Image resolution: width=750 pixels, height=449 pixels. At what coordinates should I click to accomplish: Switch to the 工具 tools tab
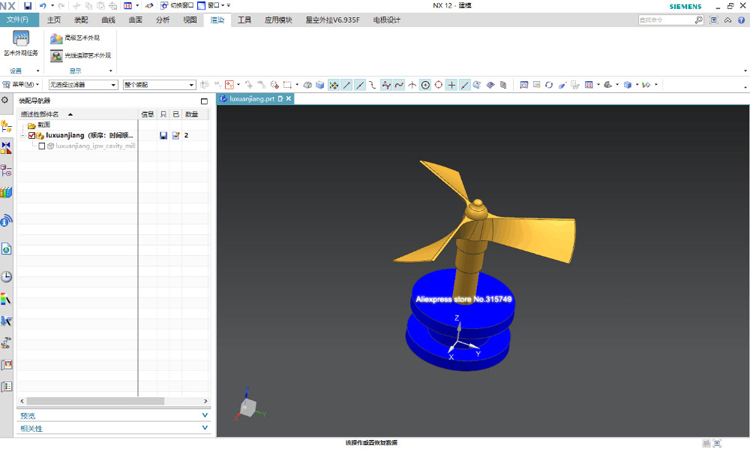244,20
